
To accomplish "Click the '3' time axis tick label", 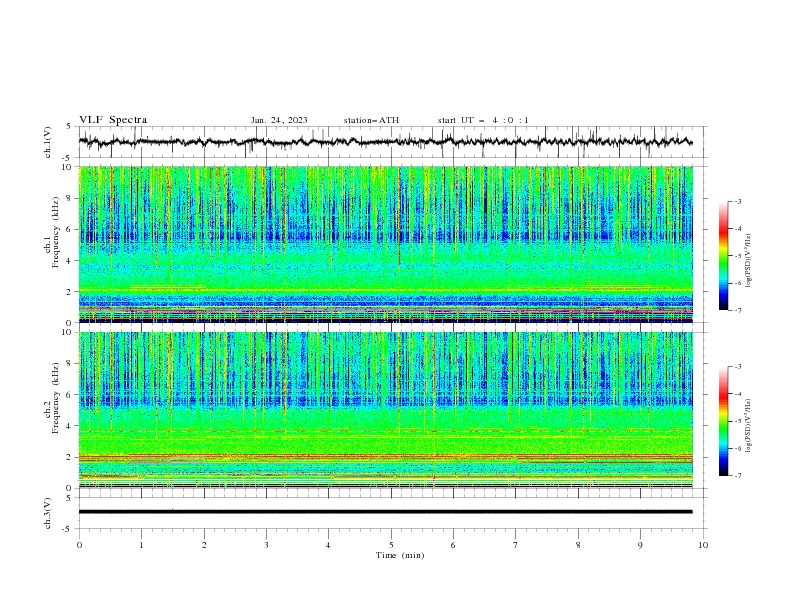I will [266, 545].
